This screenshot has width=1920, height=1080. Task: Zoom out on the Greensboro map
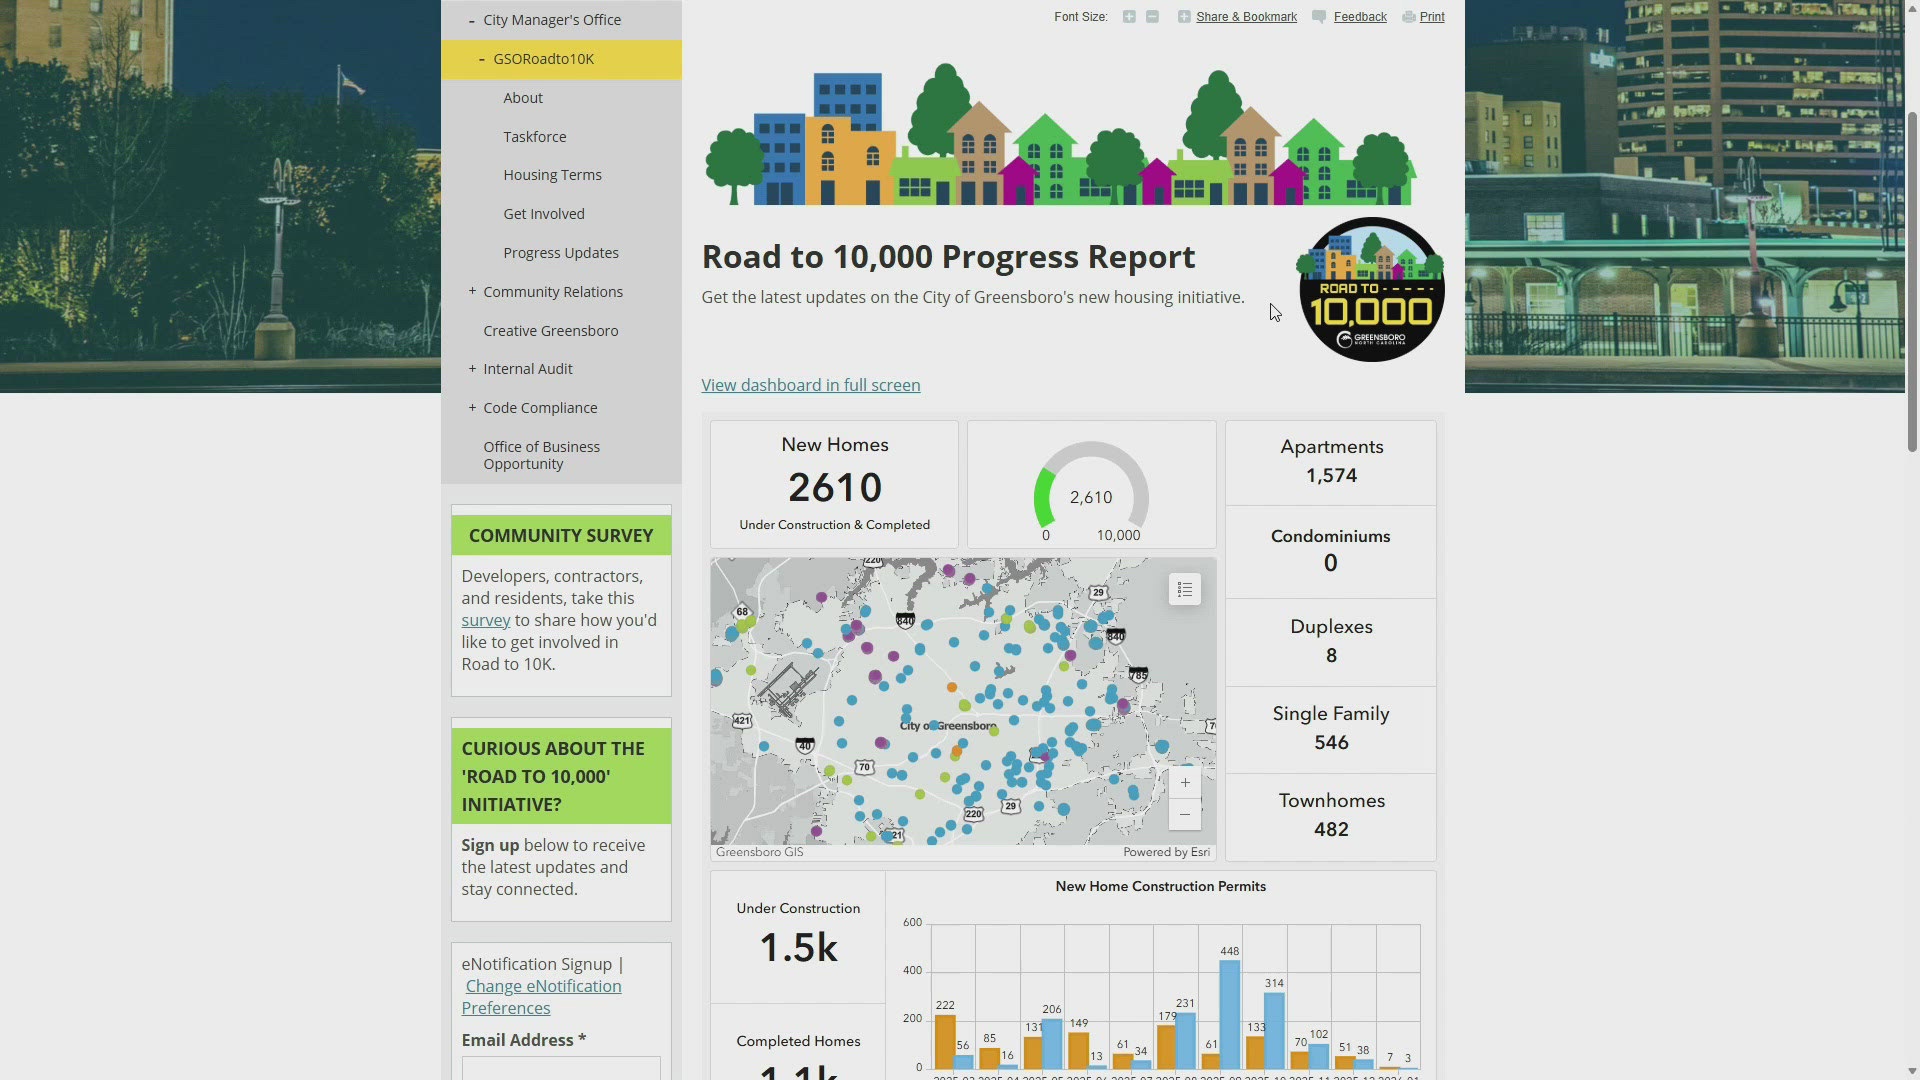1185,815
